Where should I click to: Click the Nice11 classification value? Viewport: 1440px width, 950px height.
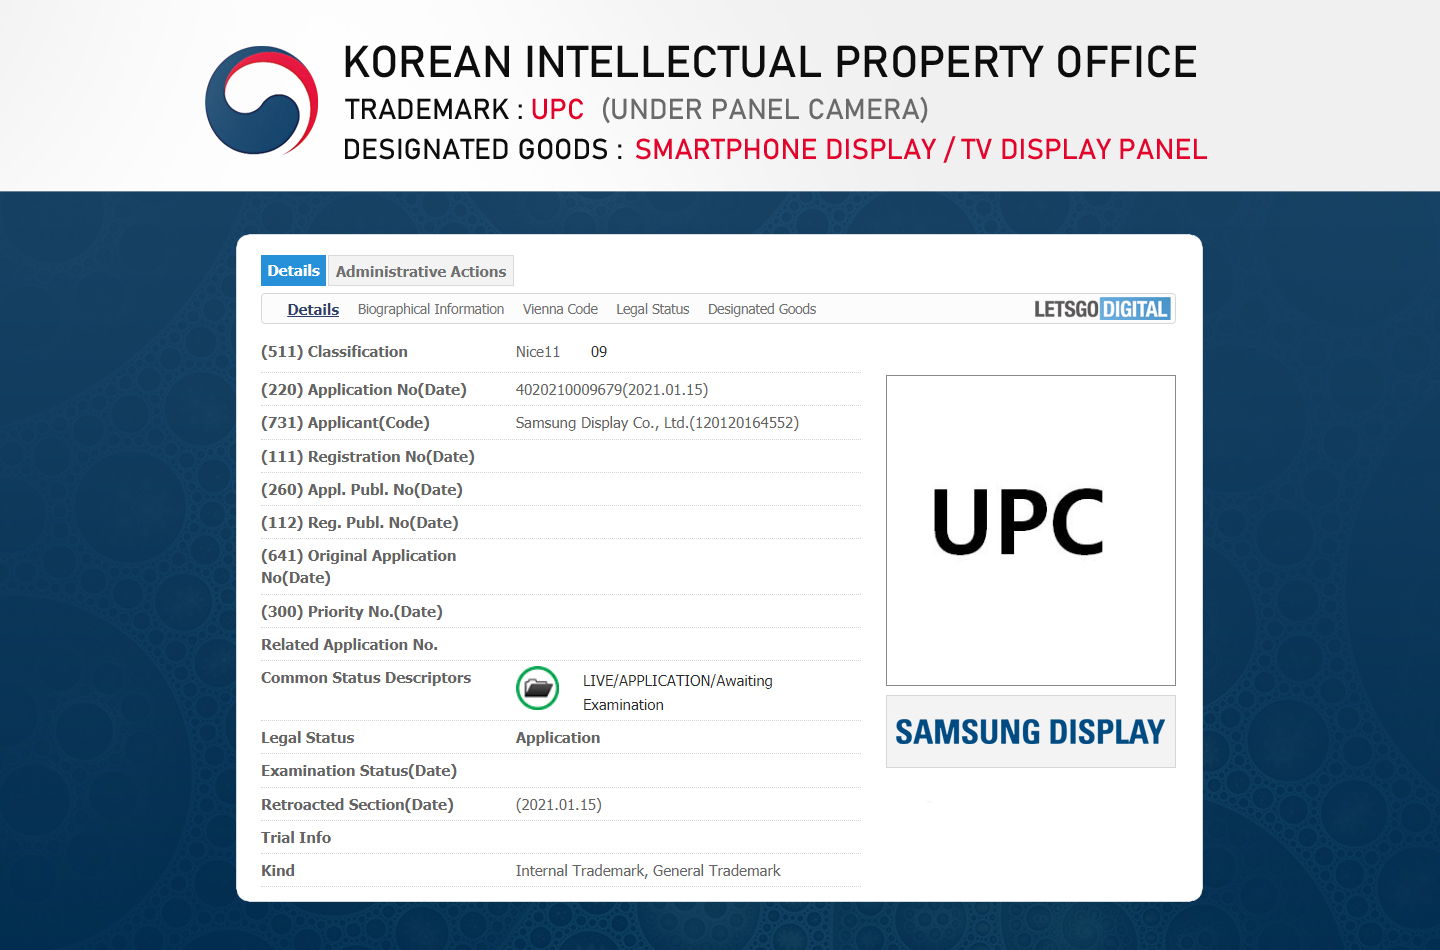538,352
